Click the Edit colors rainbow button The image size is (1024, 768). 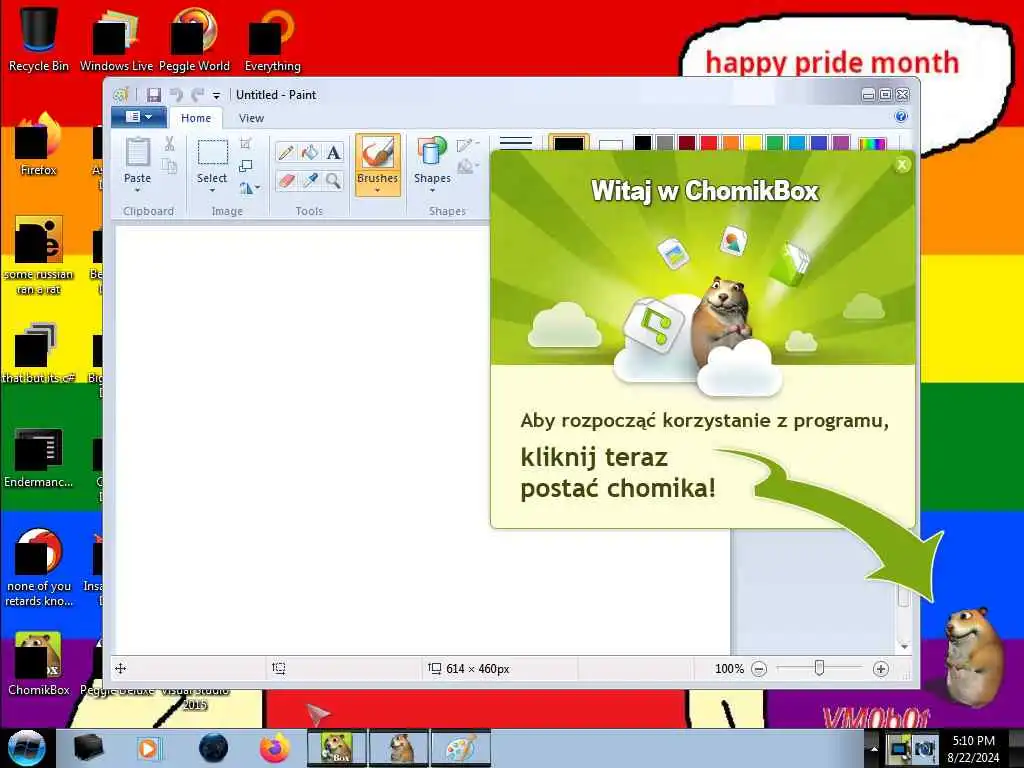(872, 142)
